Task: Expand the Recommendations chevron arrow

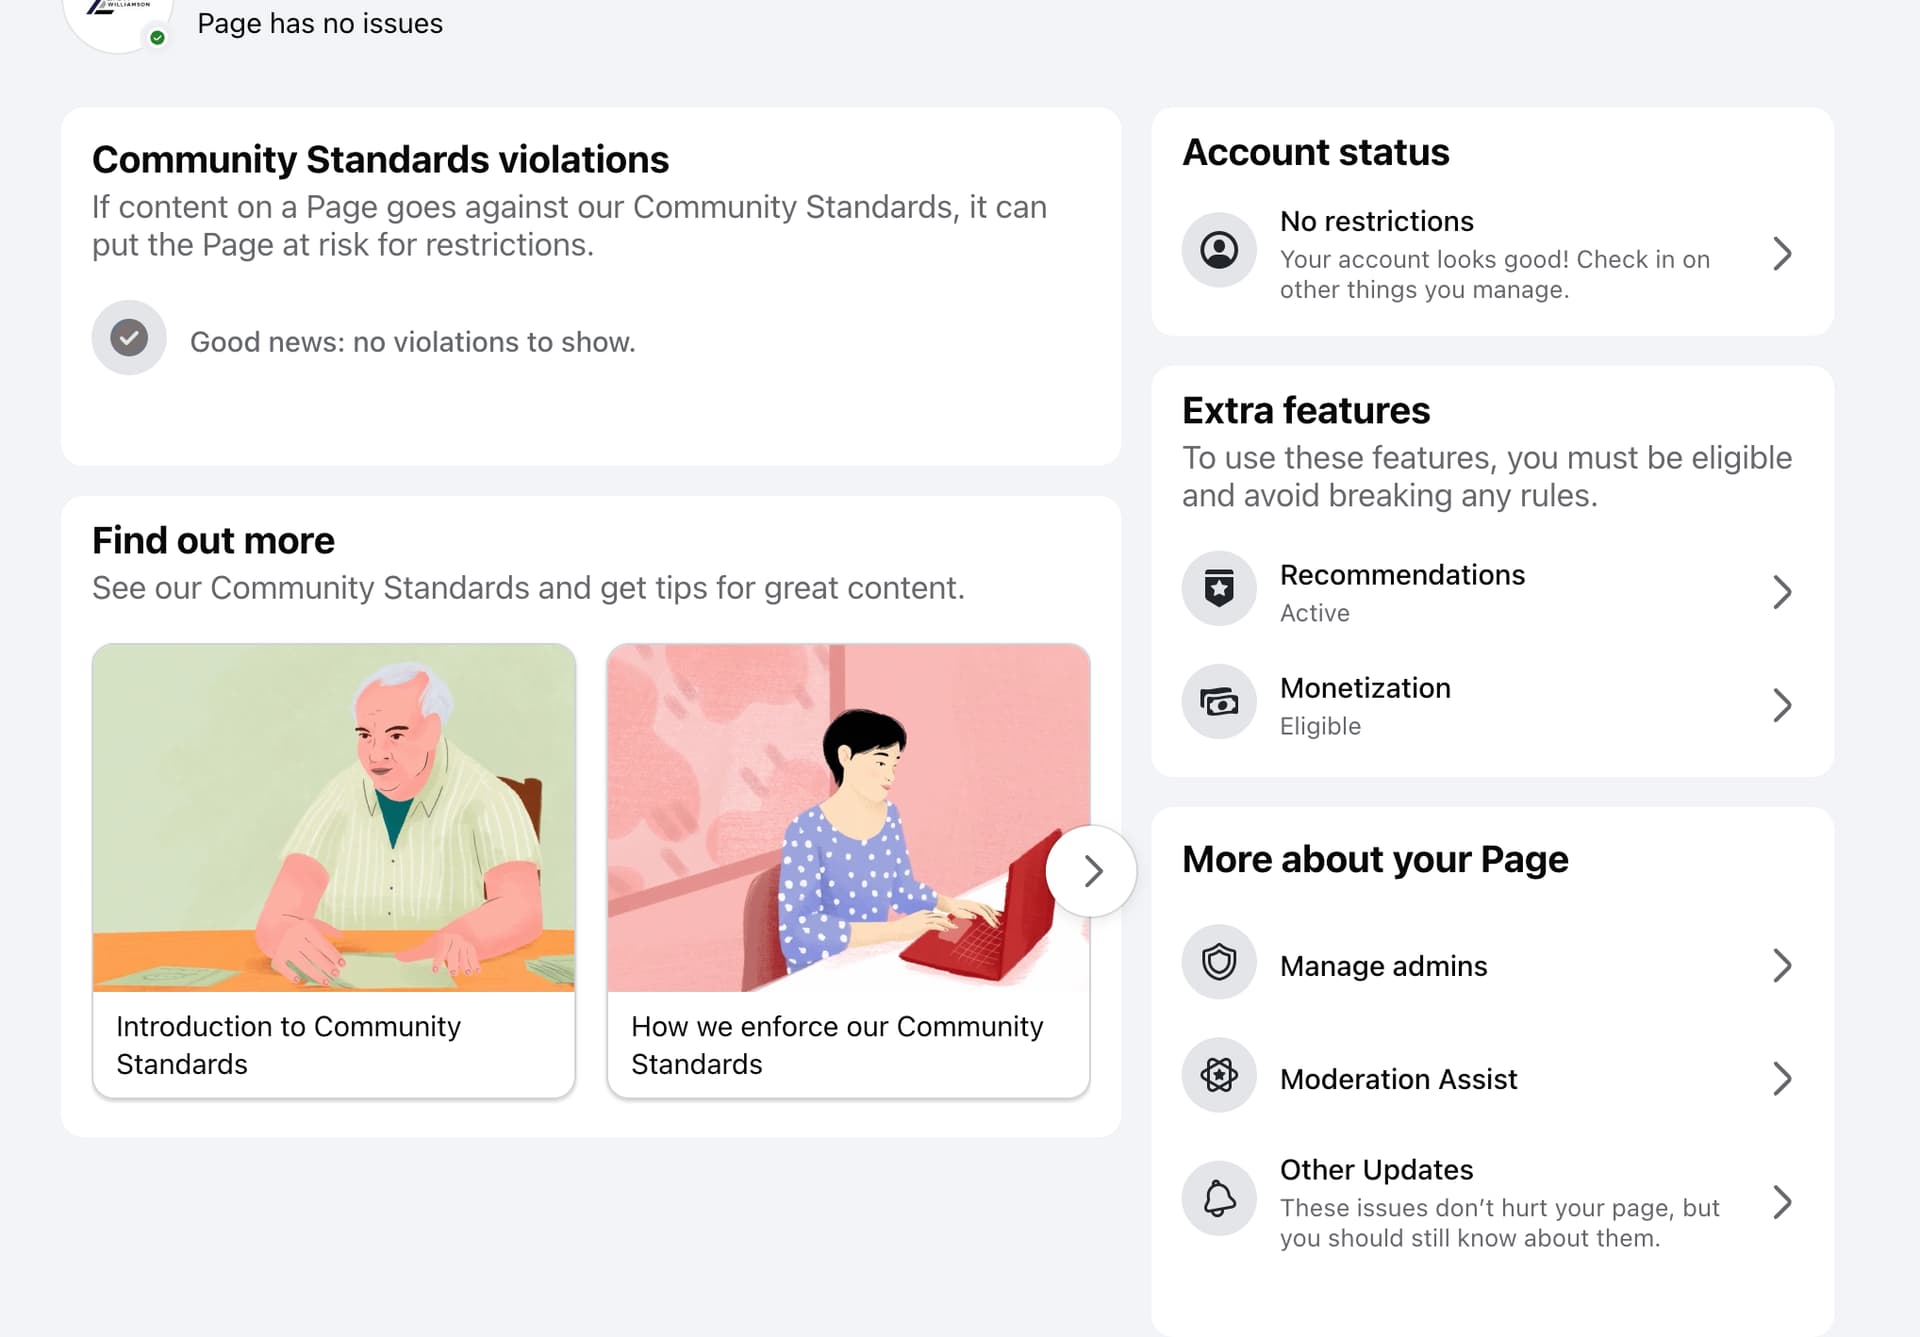Action: point(1782,592)
